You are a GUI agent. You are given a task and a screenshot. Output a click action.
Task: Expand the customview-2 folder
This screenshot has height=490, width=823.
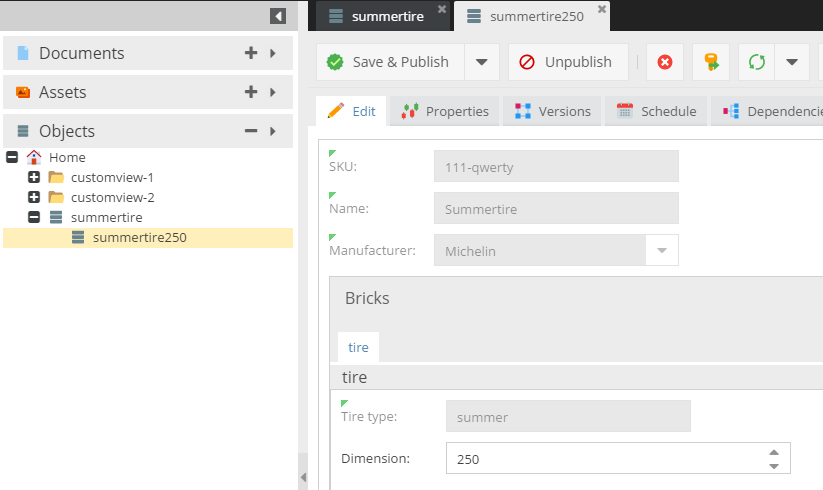coord(34,197)
